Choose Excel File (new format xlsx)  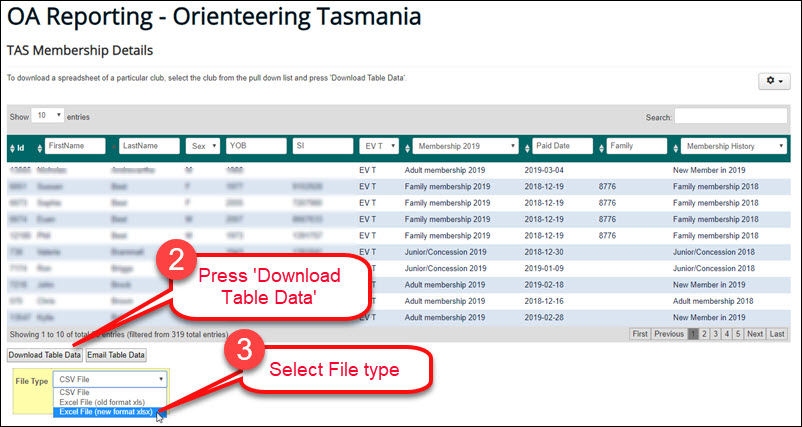pyautogui.click(x=110, y=412)
